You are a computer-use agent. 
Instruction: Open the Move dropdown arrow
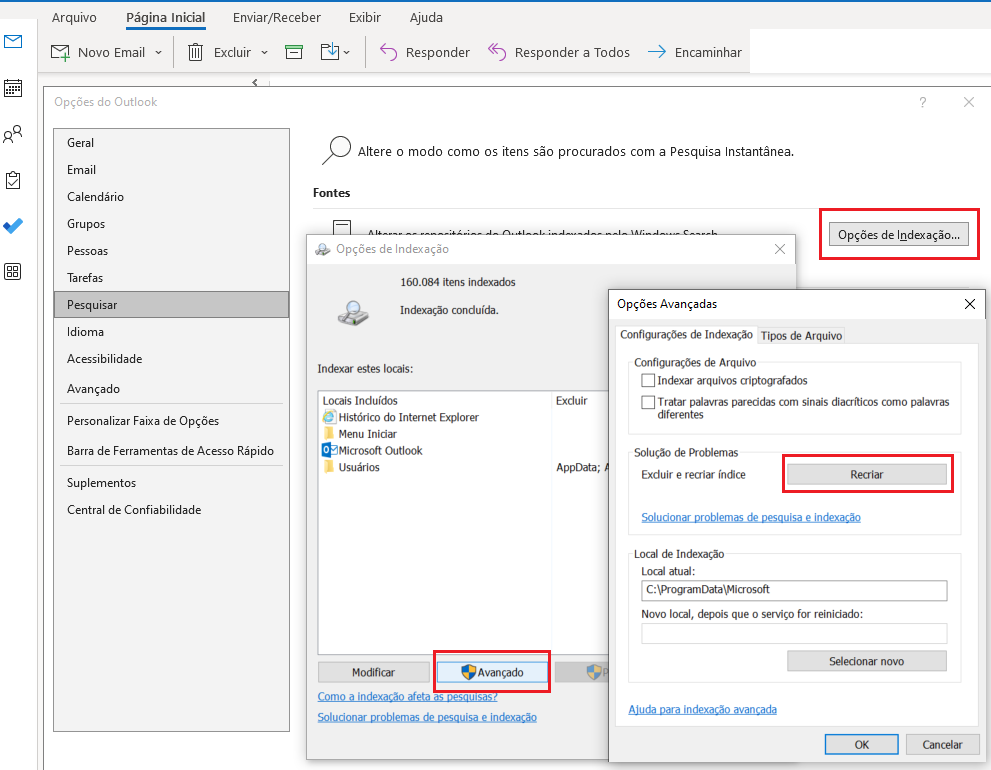346,53
